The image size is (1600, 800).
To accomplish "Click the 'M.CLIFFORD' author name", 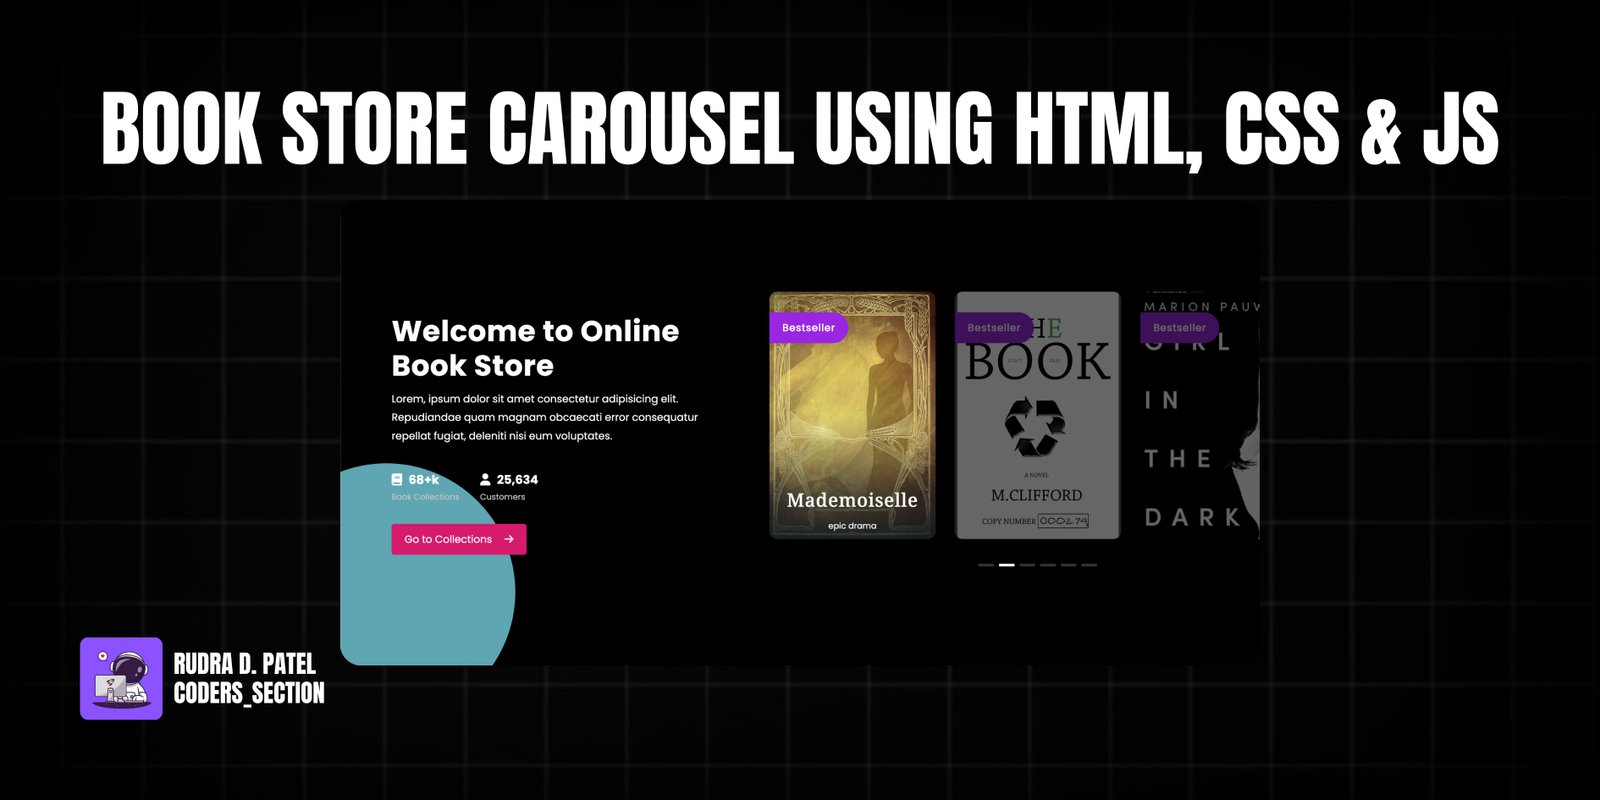I will point(1036,495).
